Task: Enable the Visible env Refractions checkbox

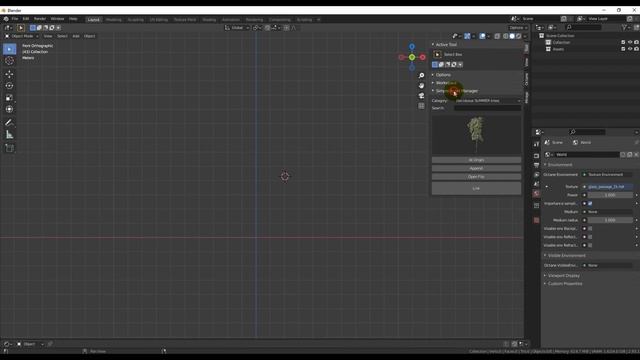Action: 590,245
